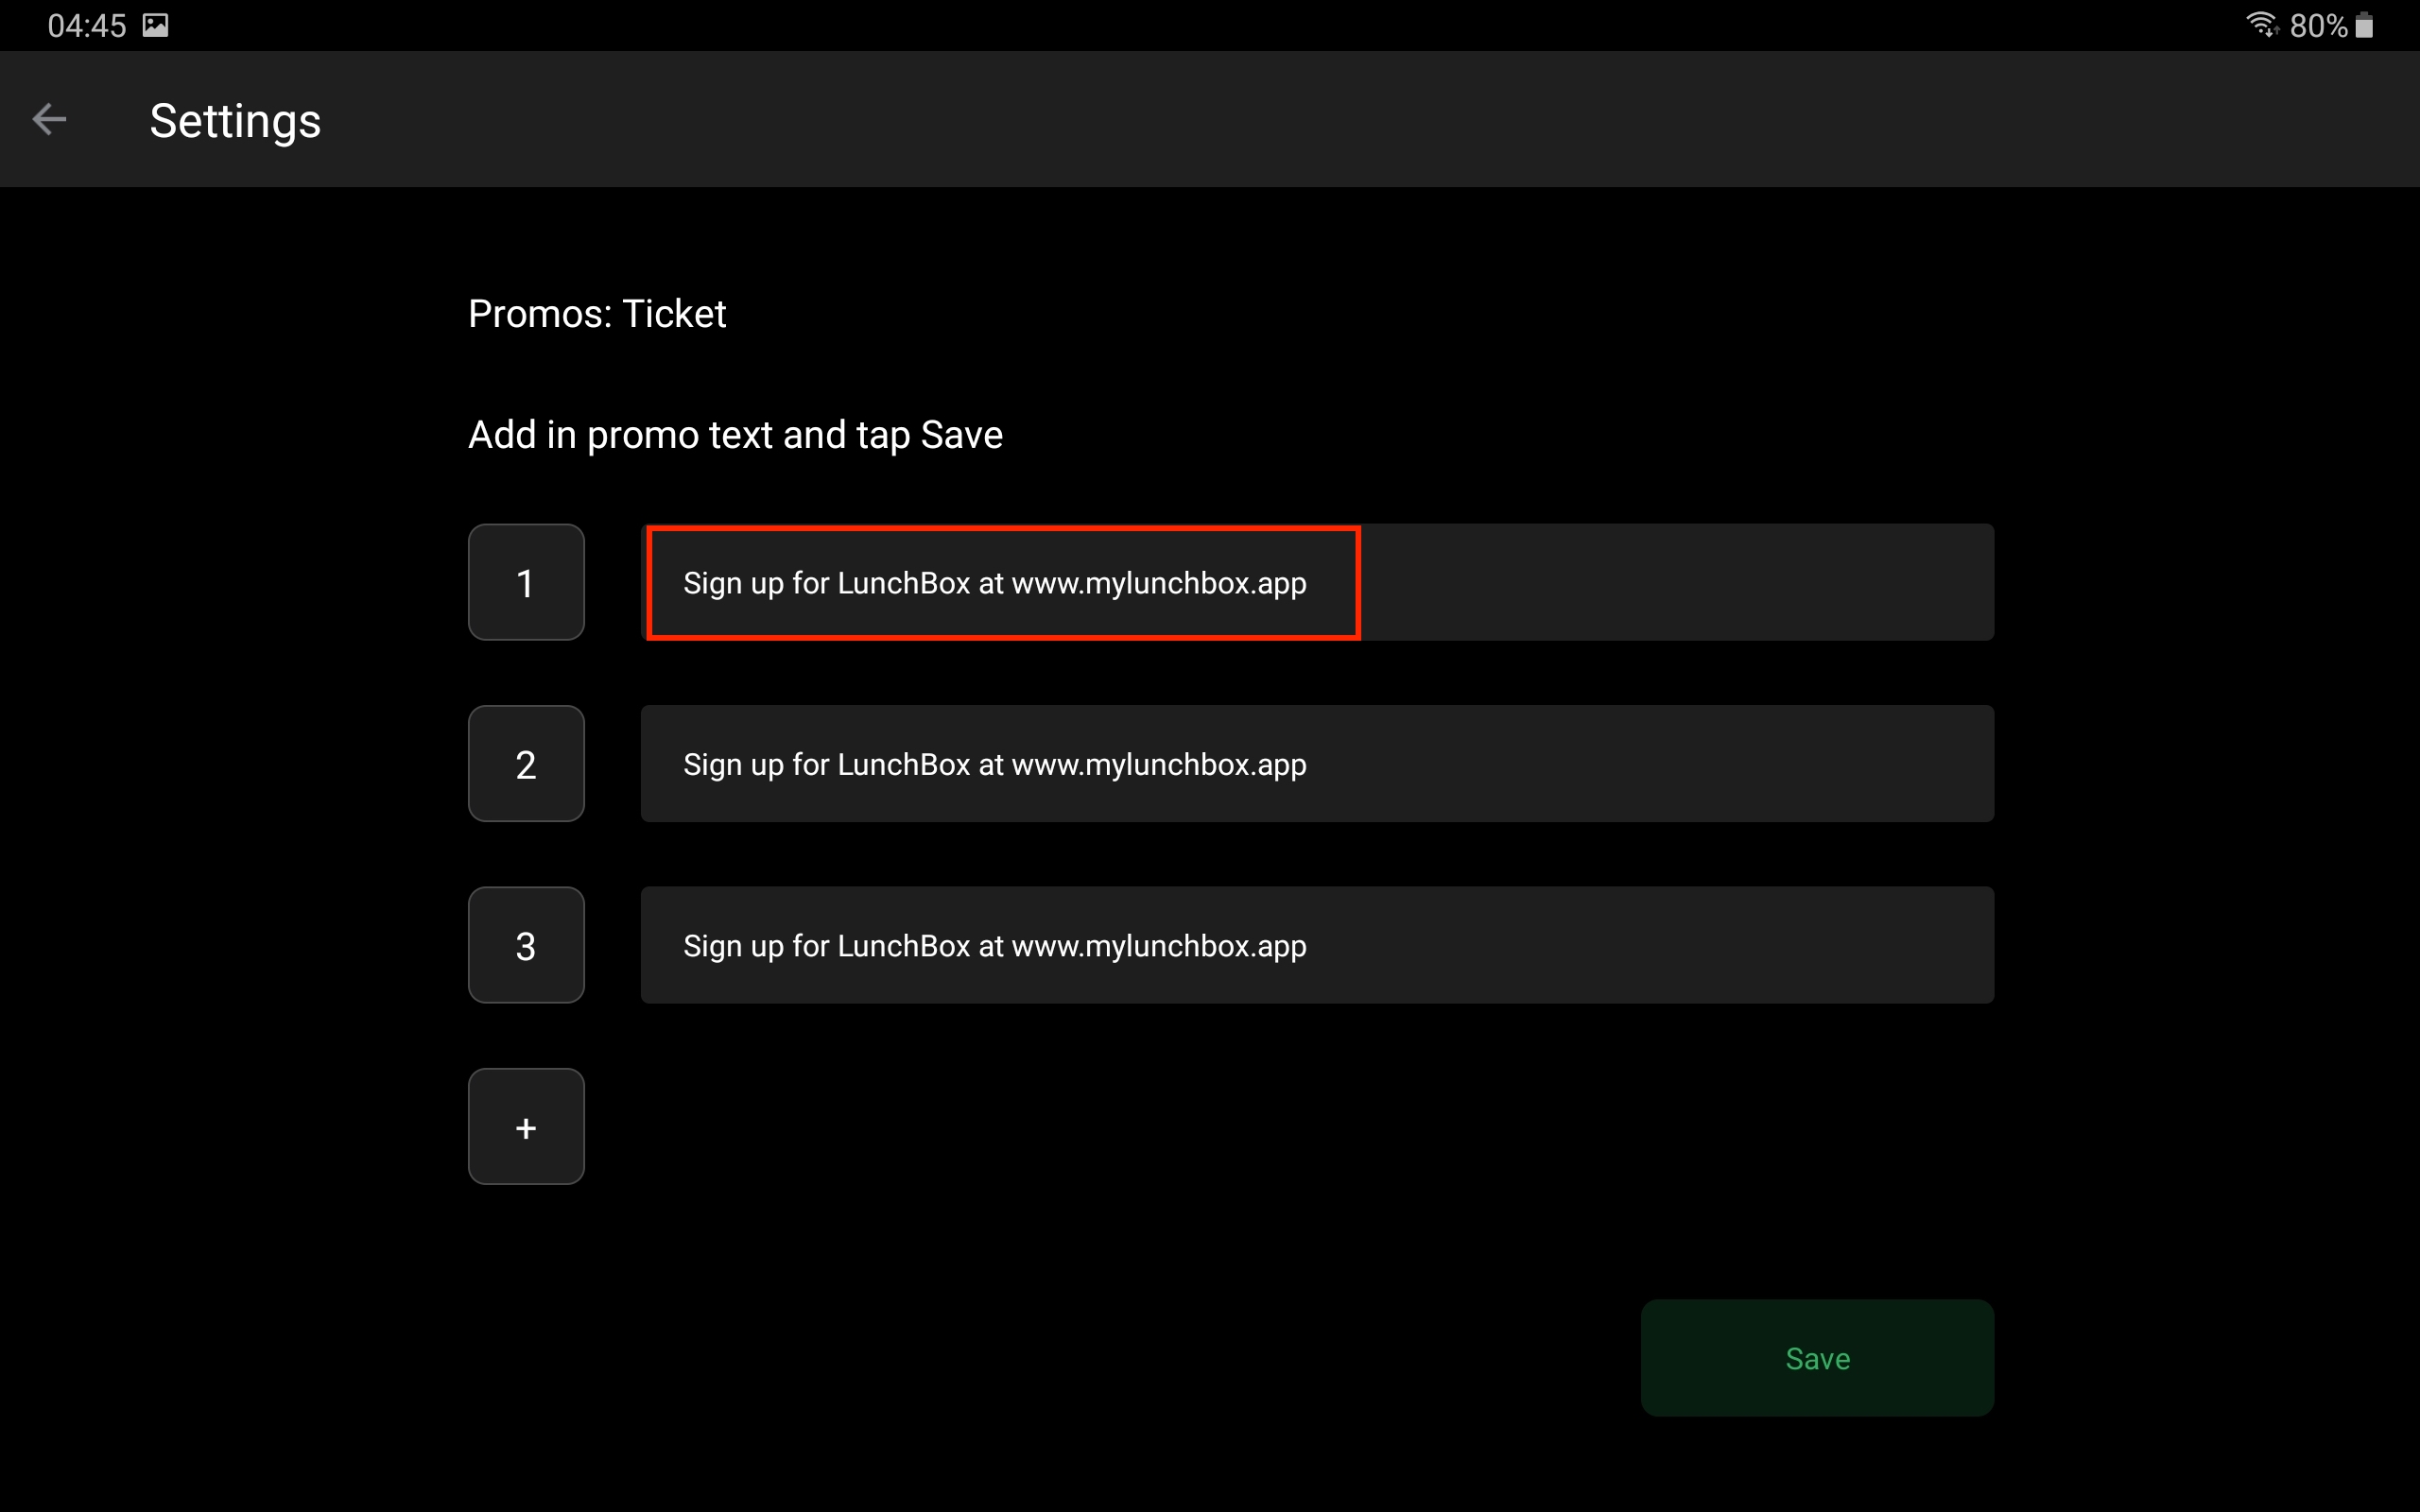Tap the 80% battery percentage
The height and width of the screenshot is (1512, 2420).
[x=2318, y=25]
